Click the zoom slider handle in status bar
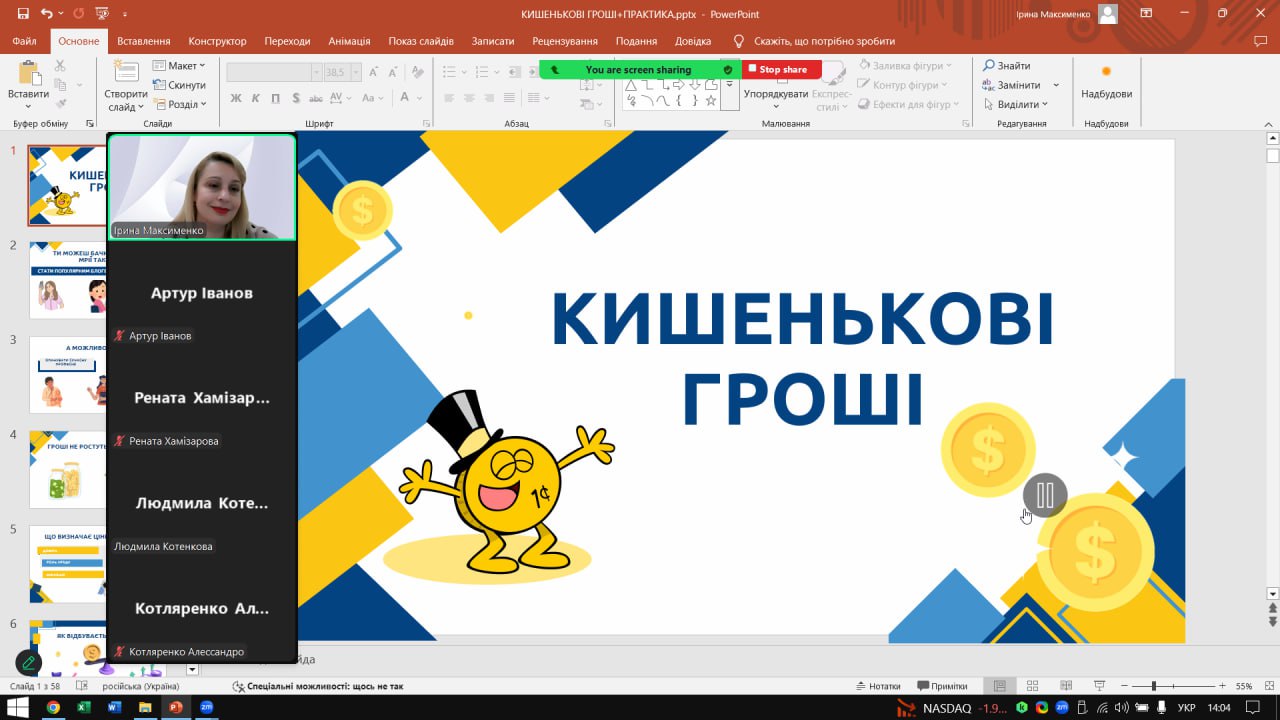The width and height of the screenshot is (1280, 720). pyautogui.click(x=1154, y=686)
